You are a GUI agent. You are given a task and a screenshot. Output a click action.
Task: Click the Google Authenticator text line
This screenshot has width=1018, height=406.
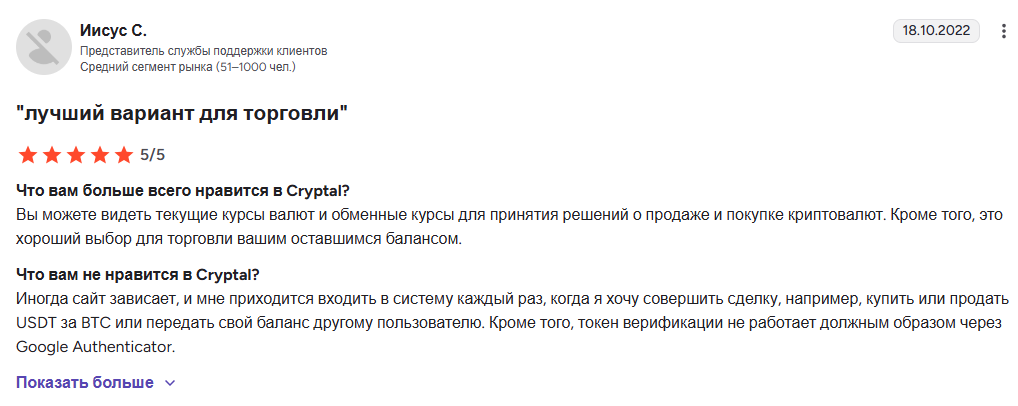pos(96,347)
